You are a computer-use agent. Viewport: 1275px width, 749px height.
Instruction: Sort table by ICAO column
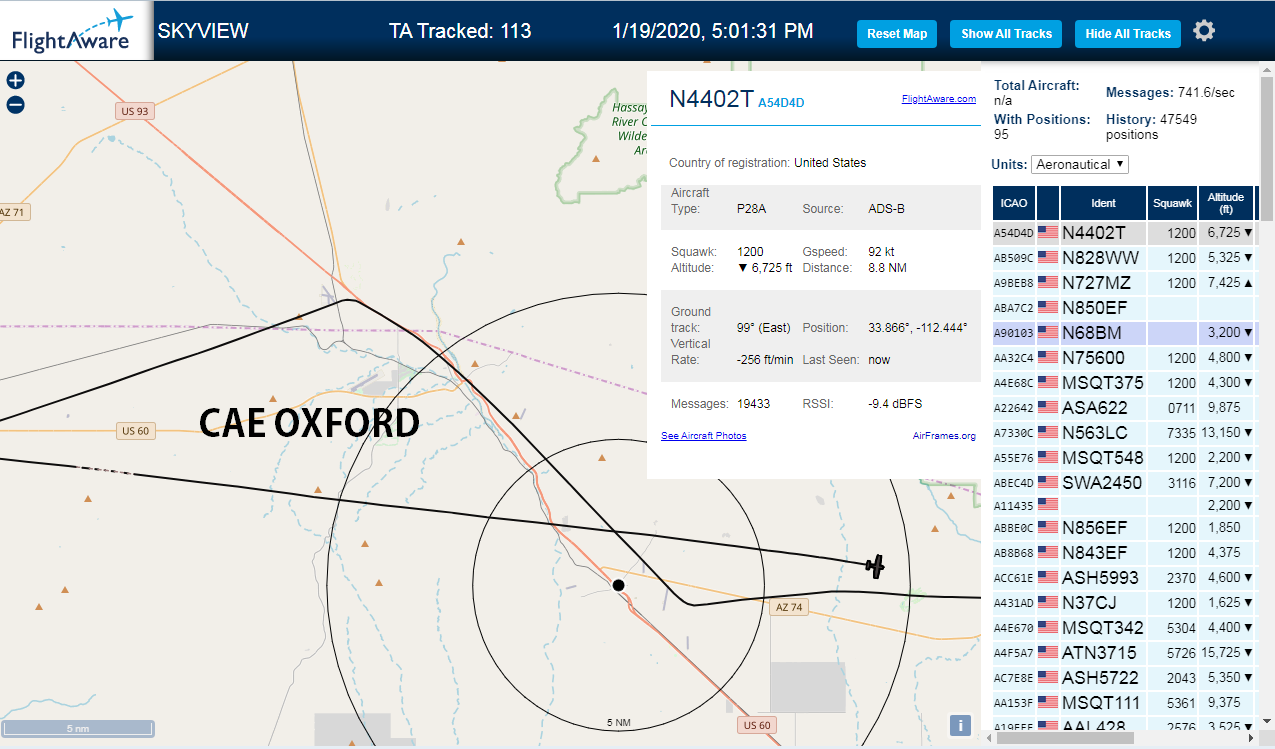click(1014, 203)
